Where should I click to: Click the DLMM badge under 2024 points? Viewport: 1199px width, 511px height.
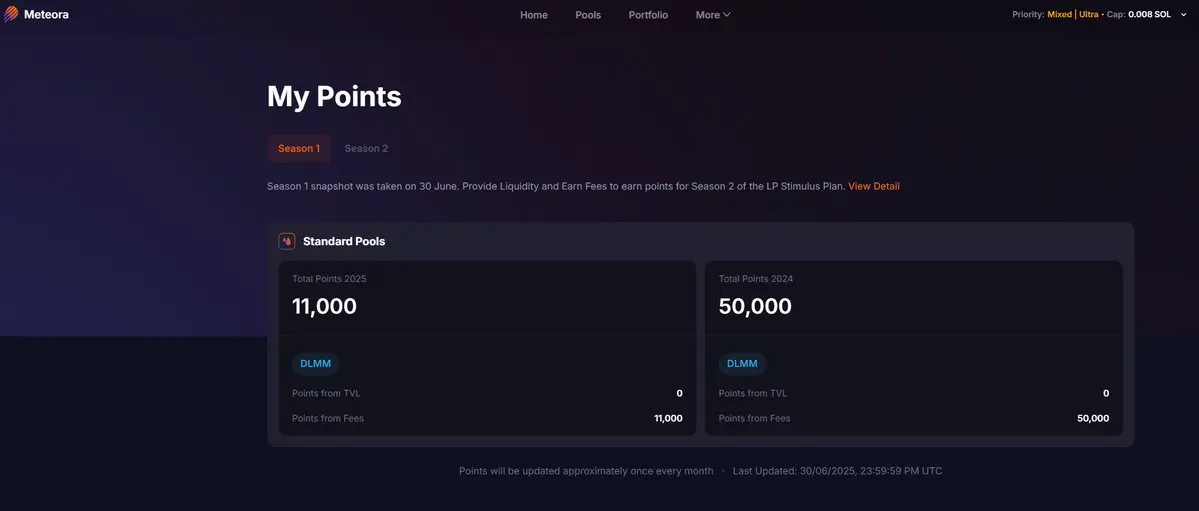[742, 363]
